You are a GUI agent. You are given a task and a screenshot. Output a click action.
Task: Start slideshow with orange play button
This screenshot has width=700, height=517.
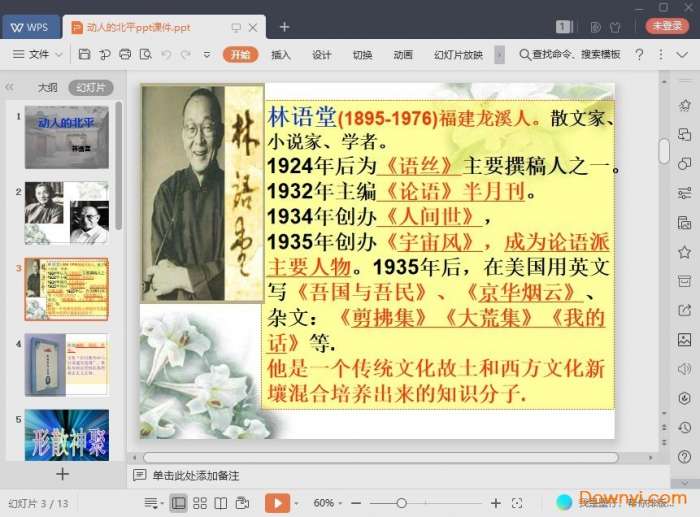[x=277, y=503]
